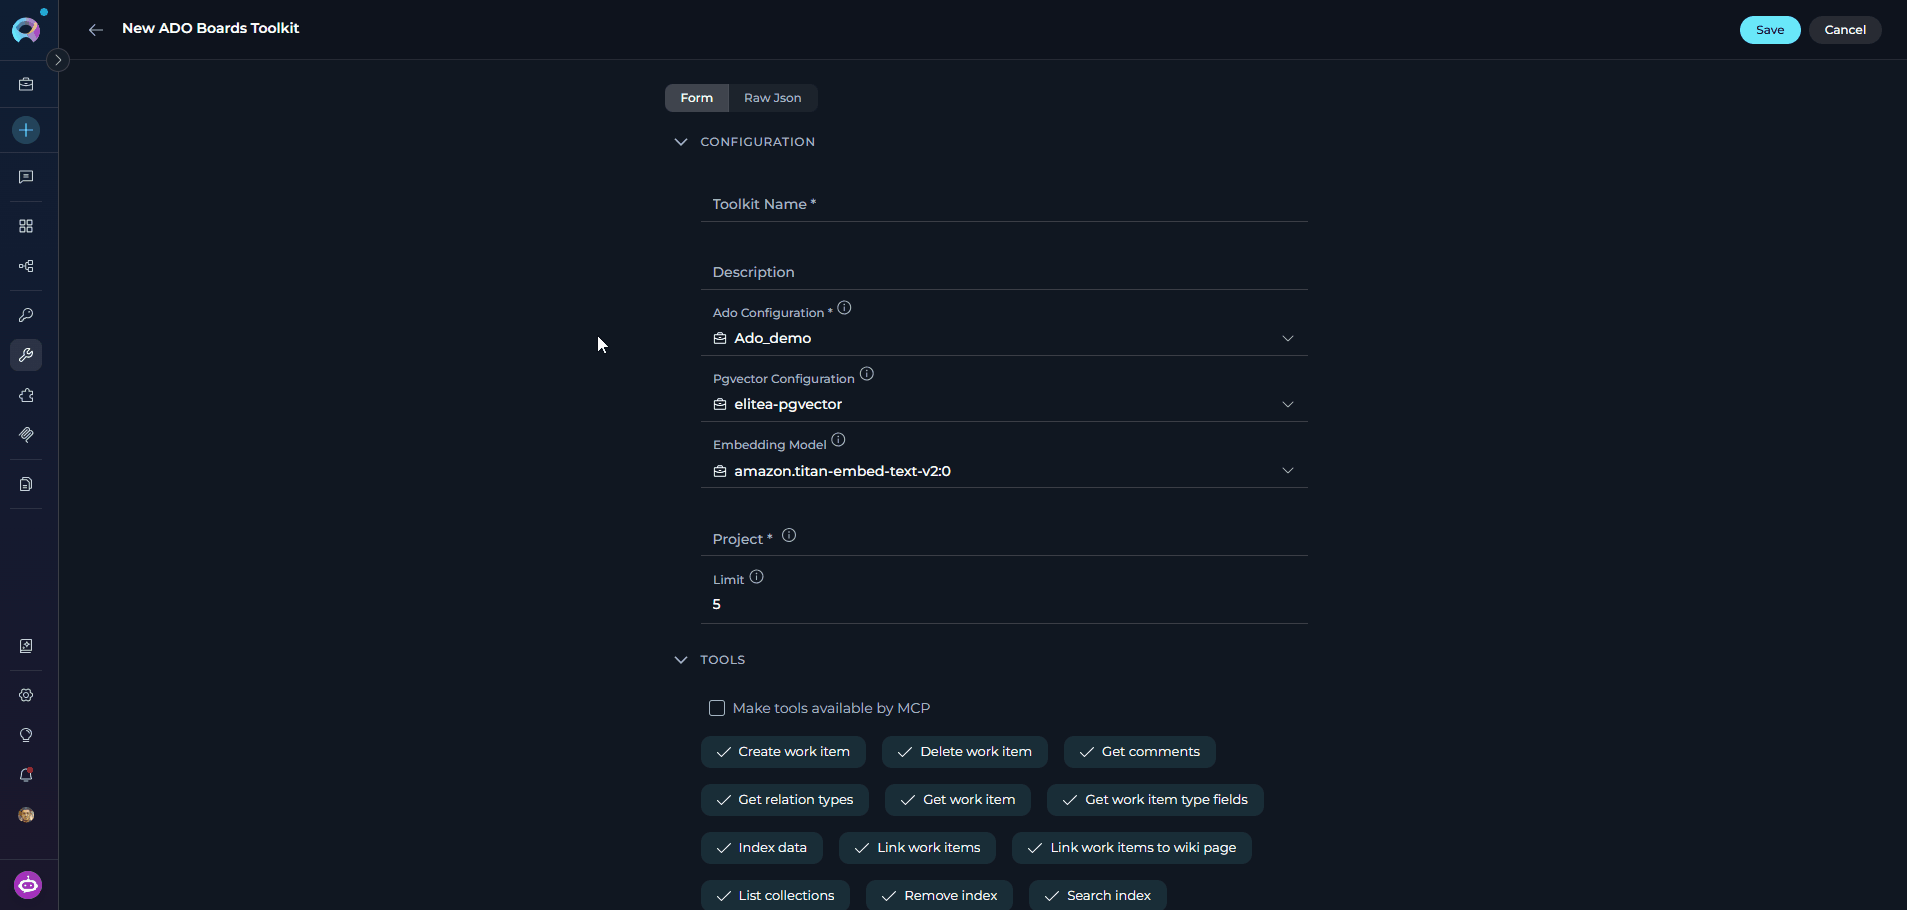The image size is (1907, 910).
Task: Open the lightbulb tips sidebar icon
Action: point(26,735)
